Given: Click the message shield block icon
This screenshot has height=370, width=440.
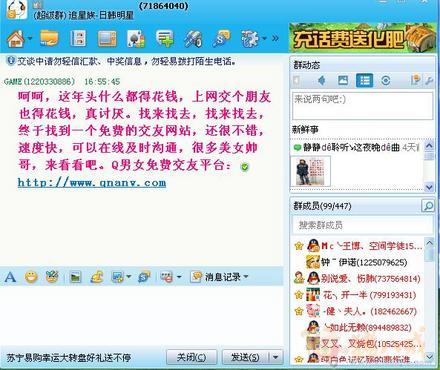Looking at the screenshot, I should pos(167,277).
